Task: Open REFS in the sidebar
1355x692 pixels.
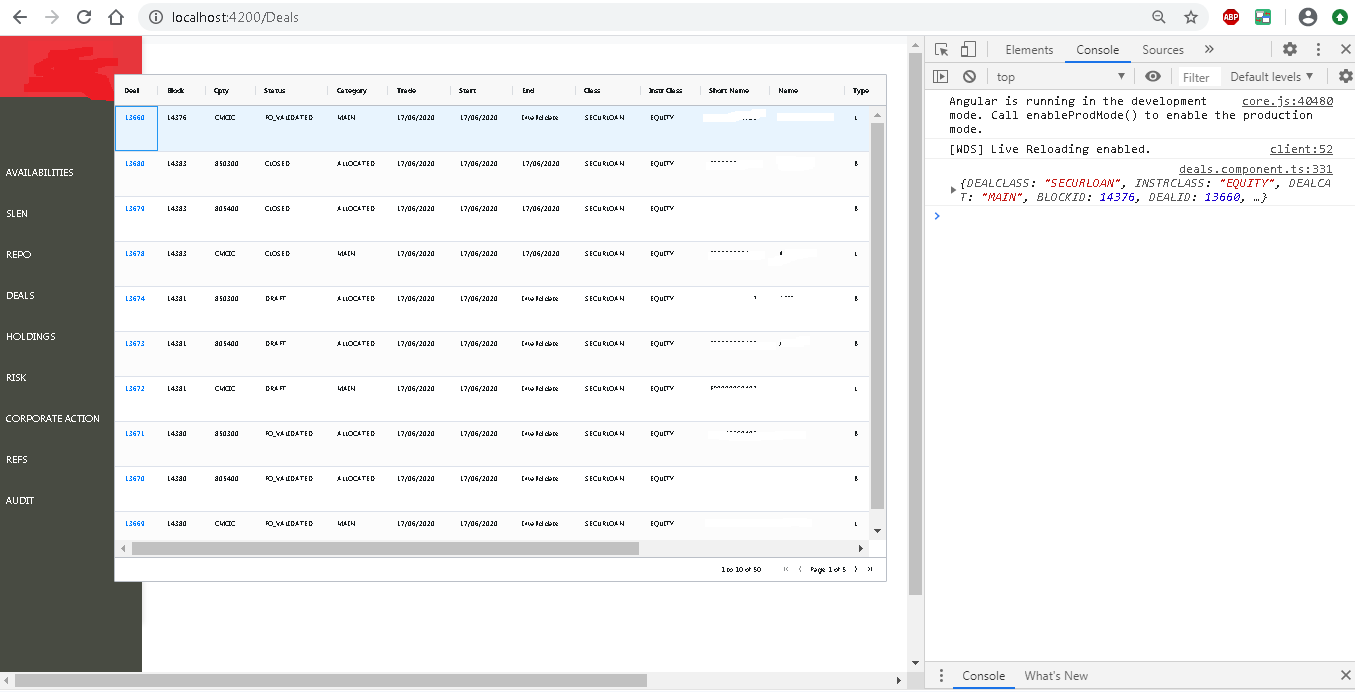Action: (17, 459)
